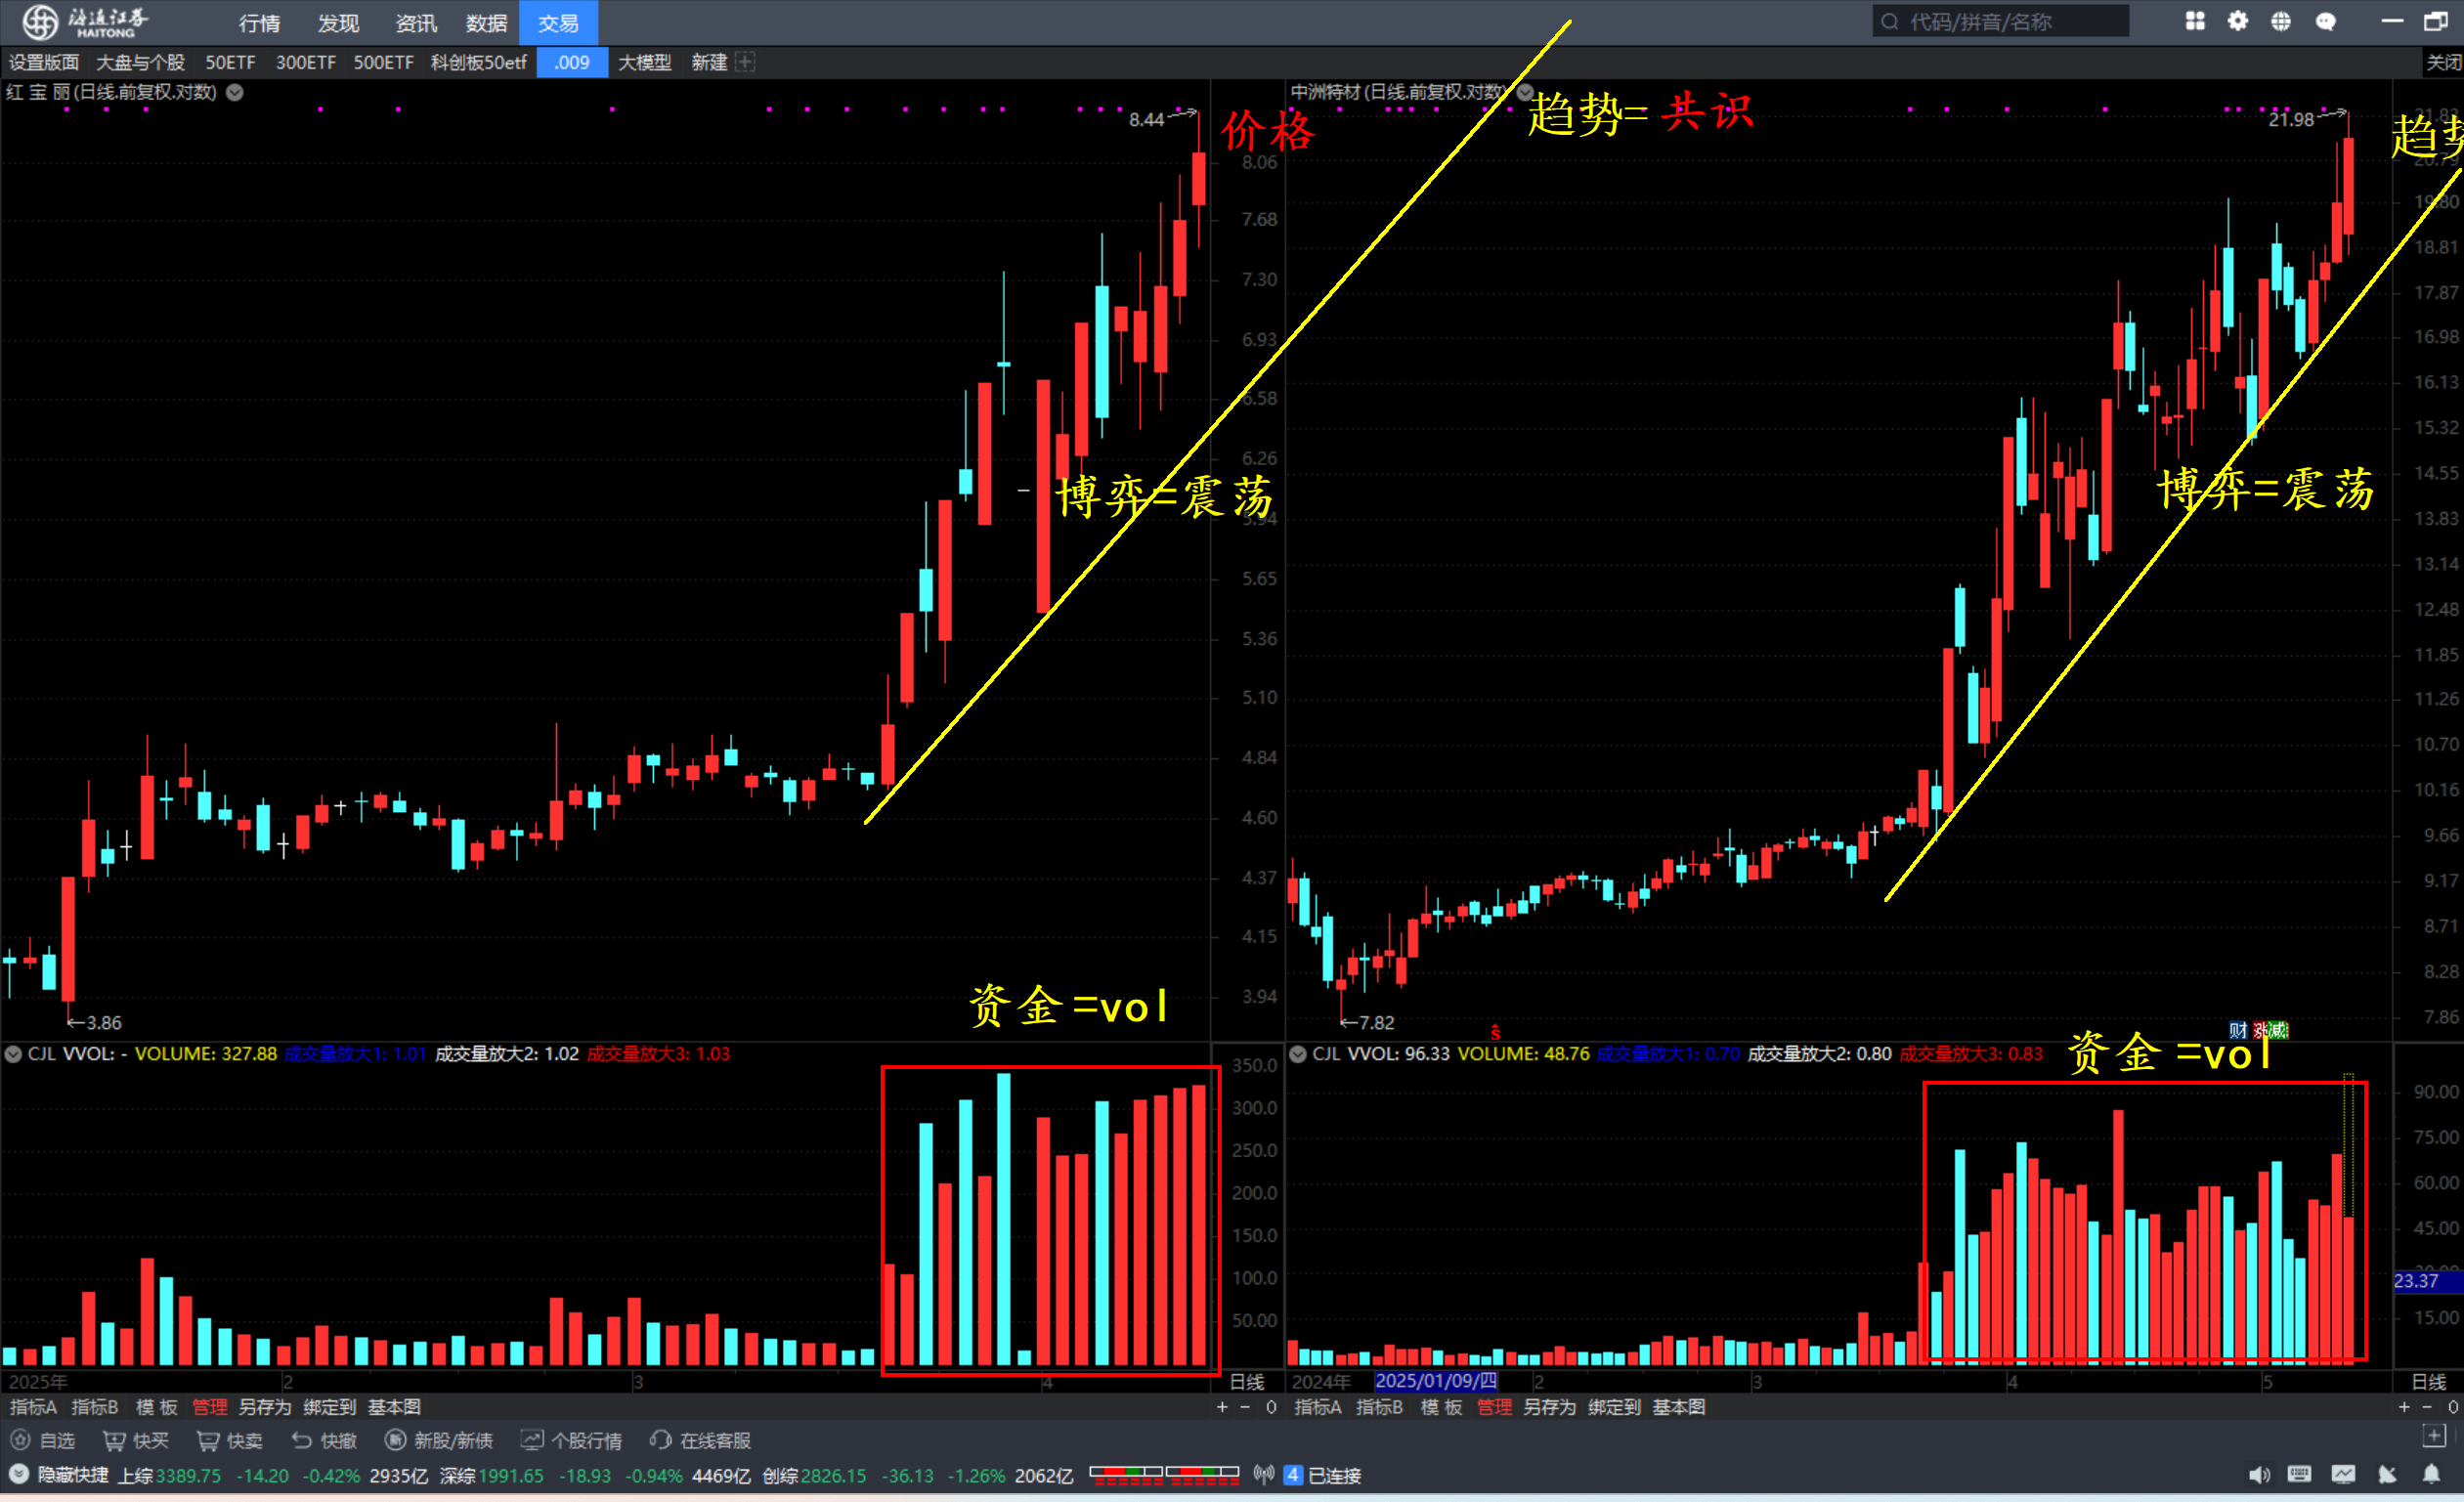Select the 科创板50etf layout tab

479,62
